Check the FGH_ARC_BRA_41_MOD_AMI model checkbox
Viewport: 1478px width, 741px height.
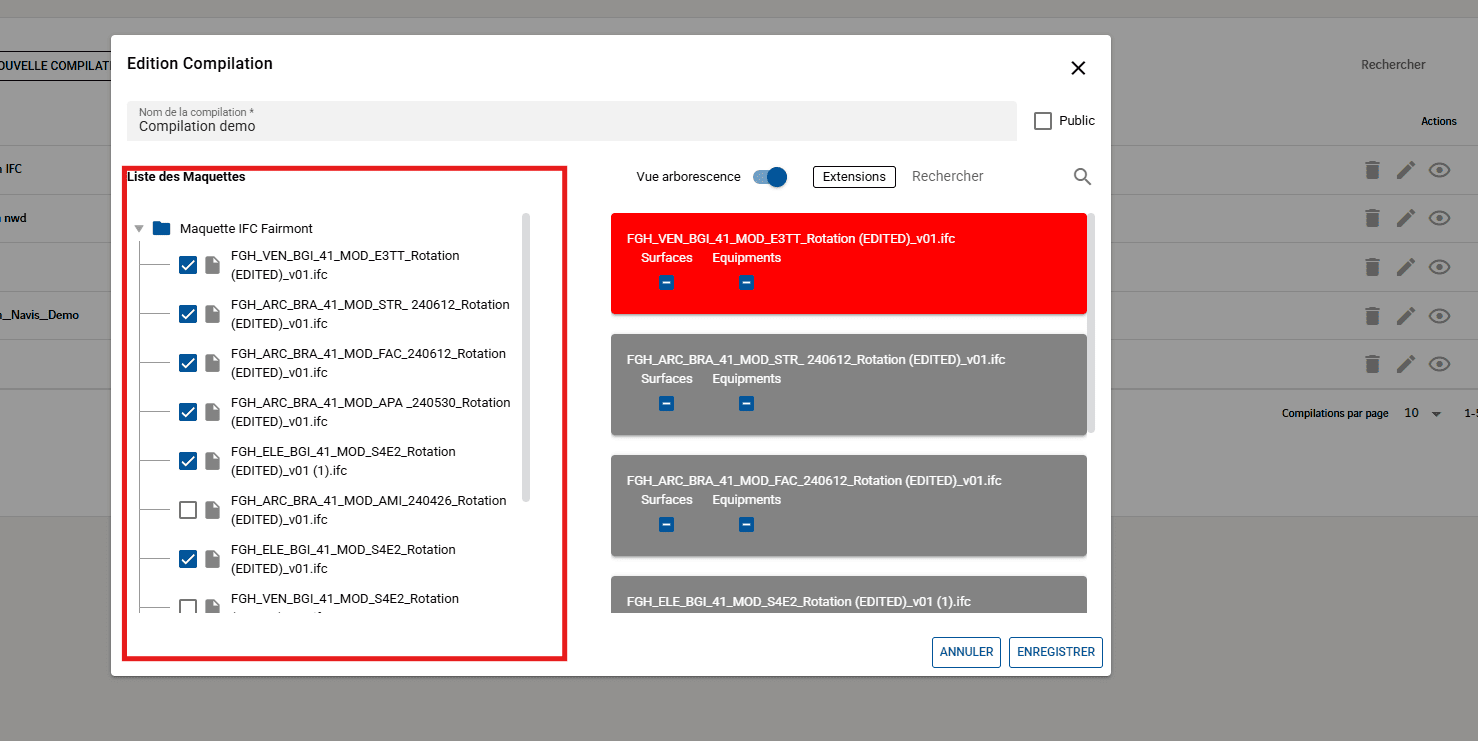(187, 510)
